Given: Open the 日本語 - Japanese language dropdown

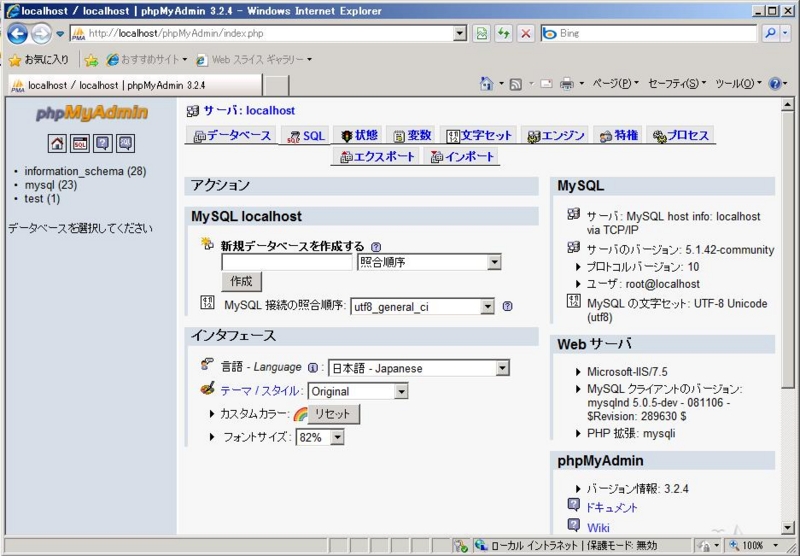Looking at the screenshot, I should click(x=418, y=368).
